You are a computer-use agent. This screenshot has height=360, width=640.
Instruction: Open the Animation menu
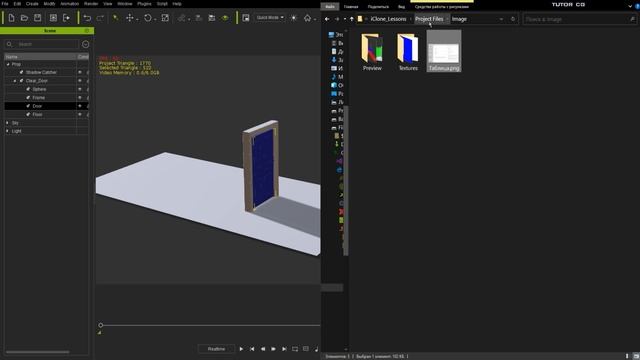tap(69, 4)
